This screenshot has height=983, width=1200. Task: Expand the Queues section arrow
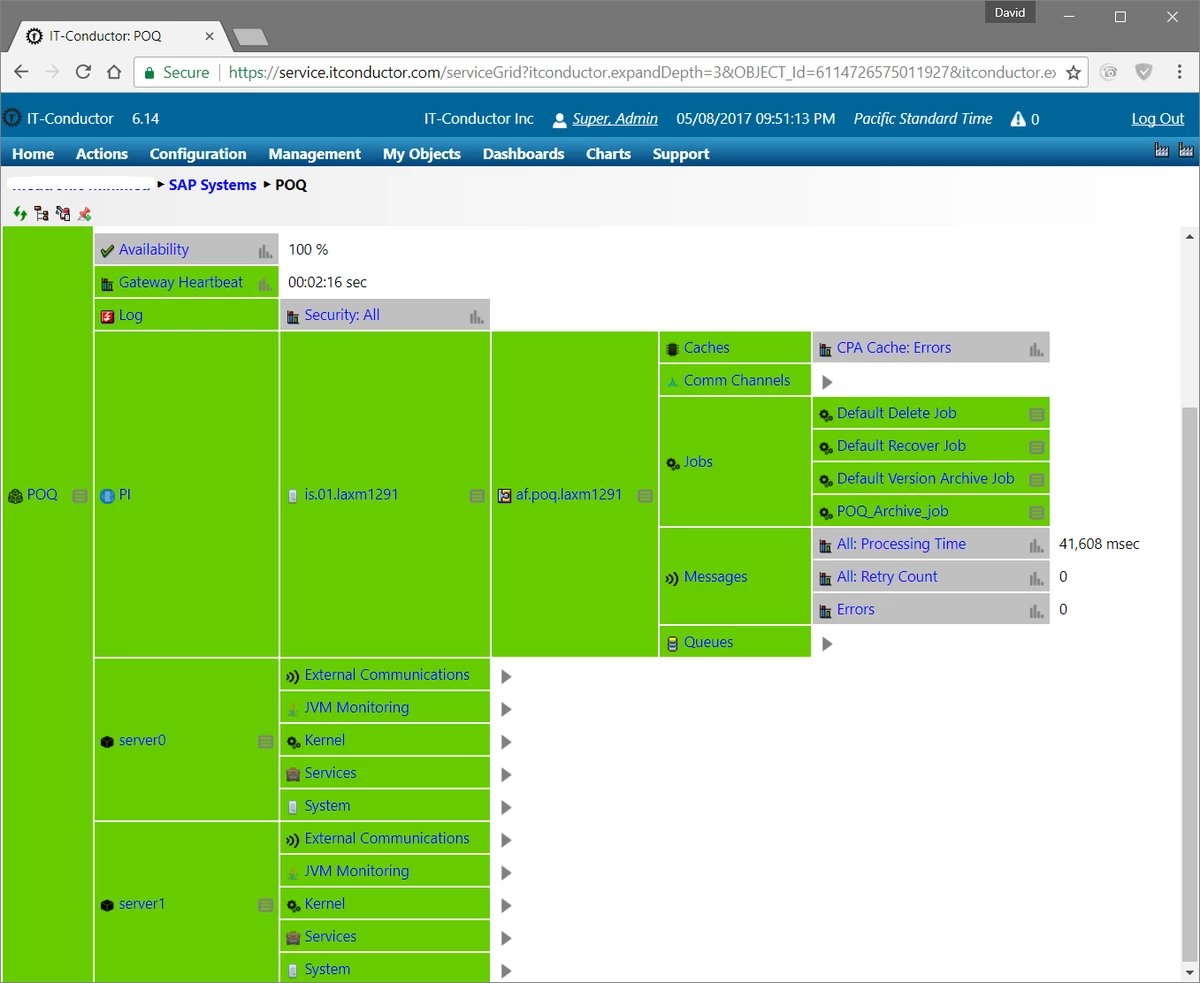pyautogui.click(x=827, y=643)
